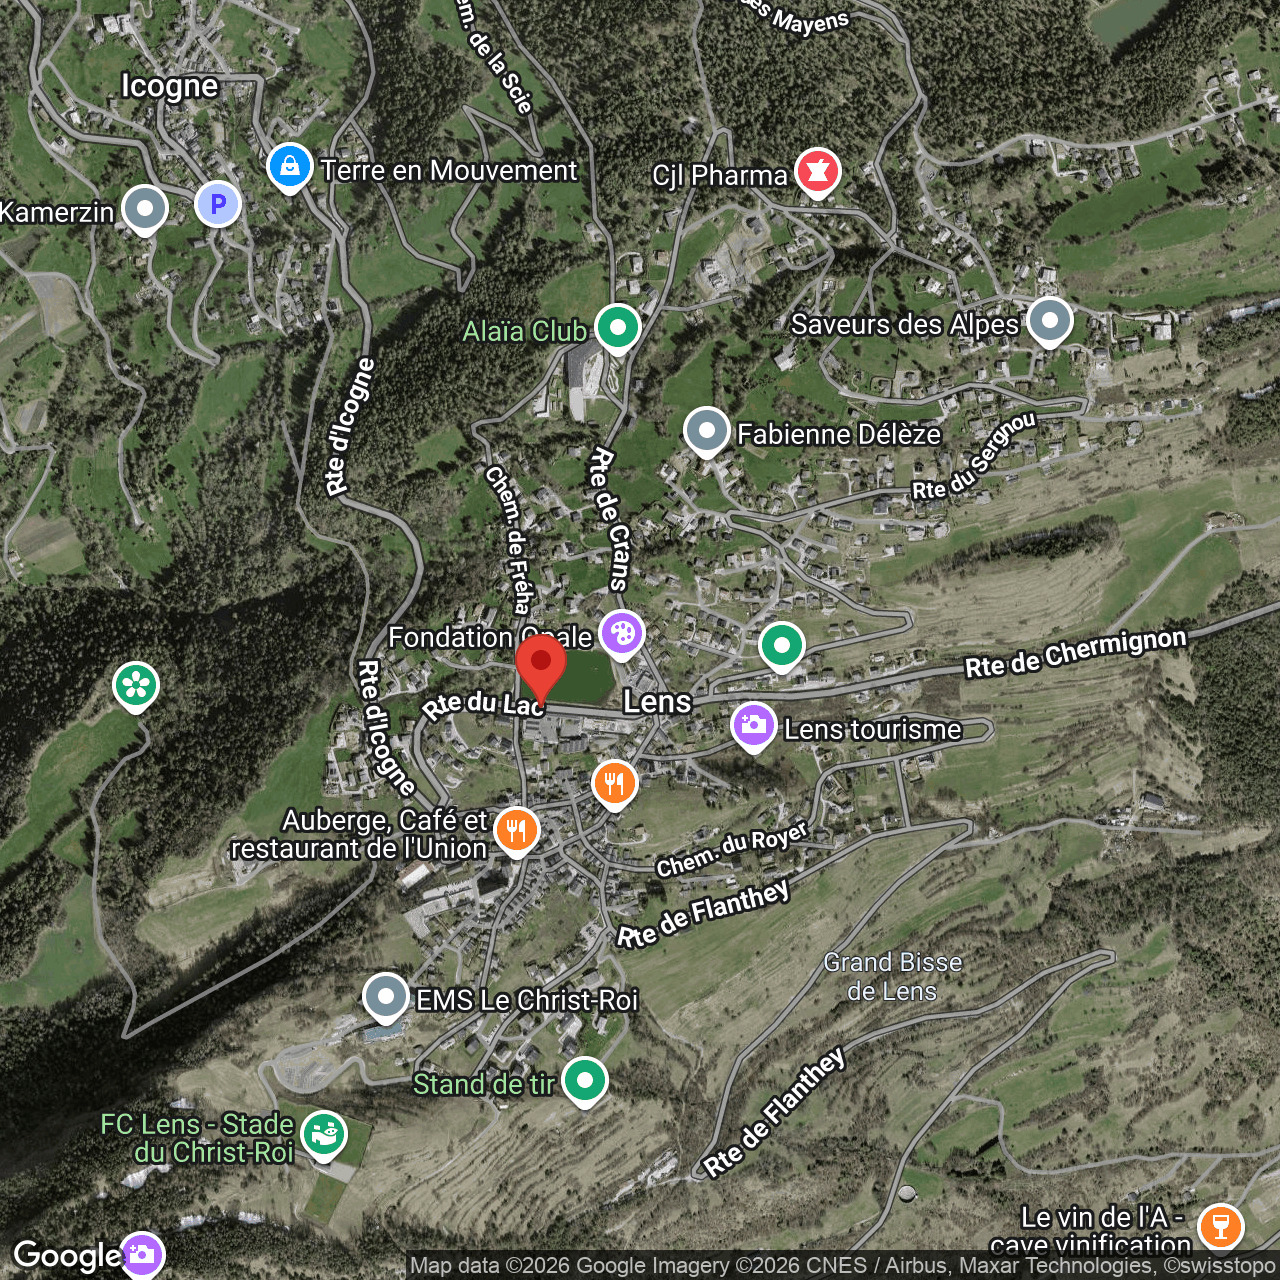The height and width of the screenshot is (1280, 1280).
Task: Select the Icogne village label
Action: coord(169,86)
